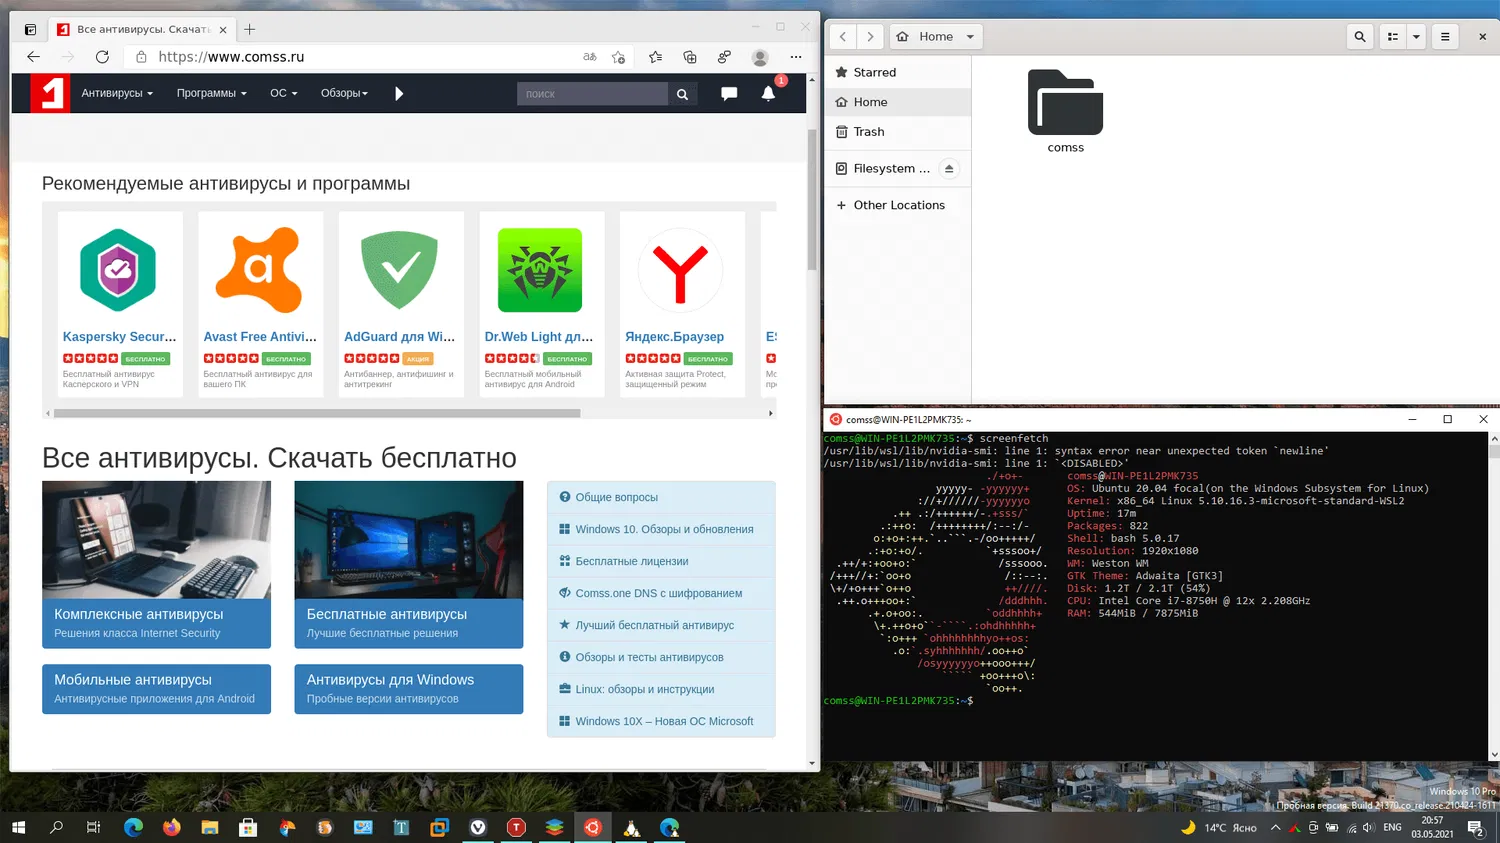
Task: Open the Files hamburger menu
Action: click(1445, 37)
